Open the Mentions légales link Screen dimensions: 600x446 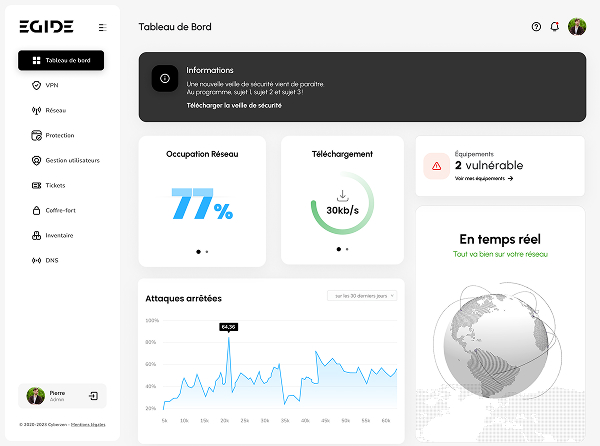88,425
